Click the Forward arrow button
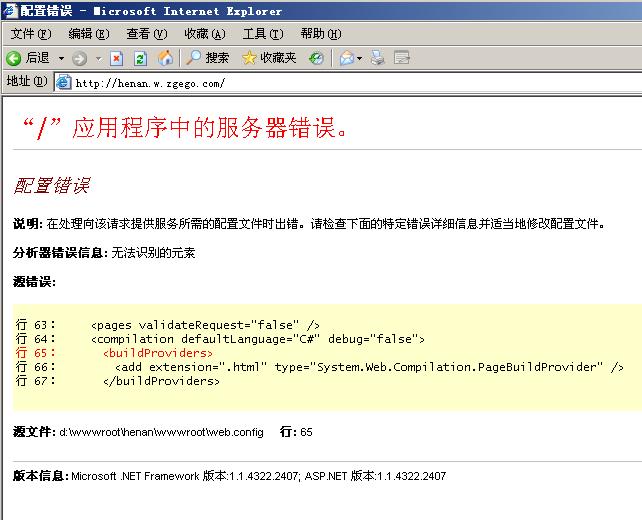This screenshot has width=642, height=520. pos(80,58)
